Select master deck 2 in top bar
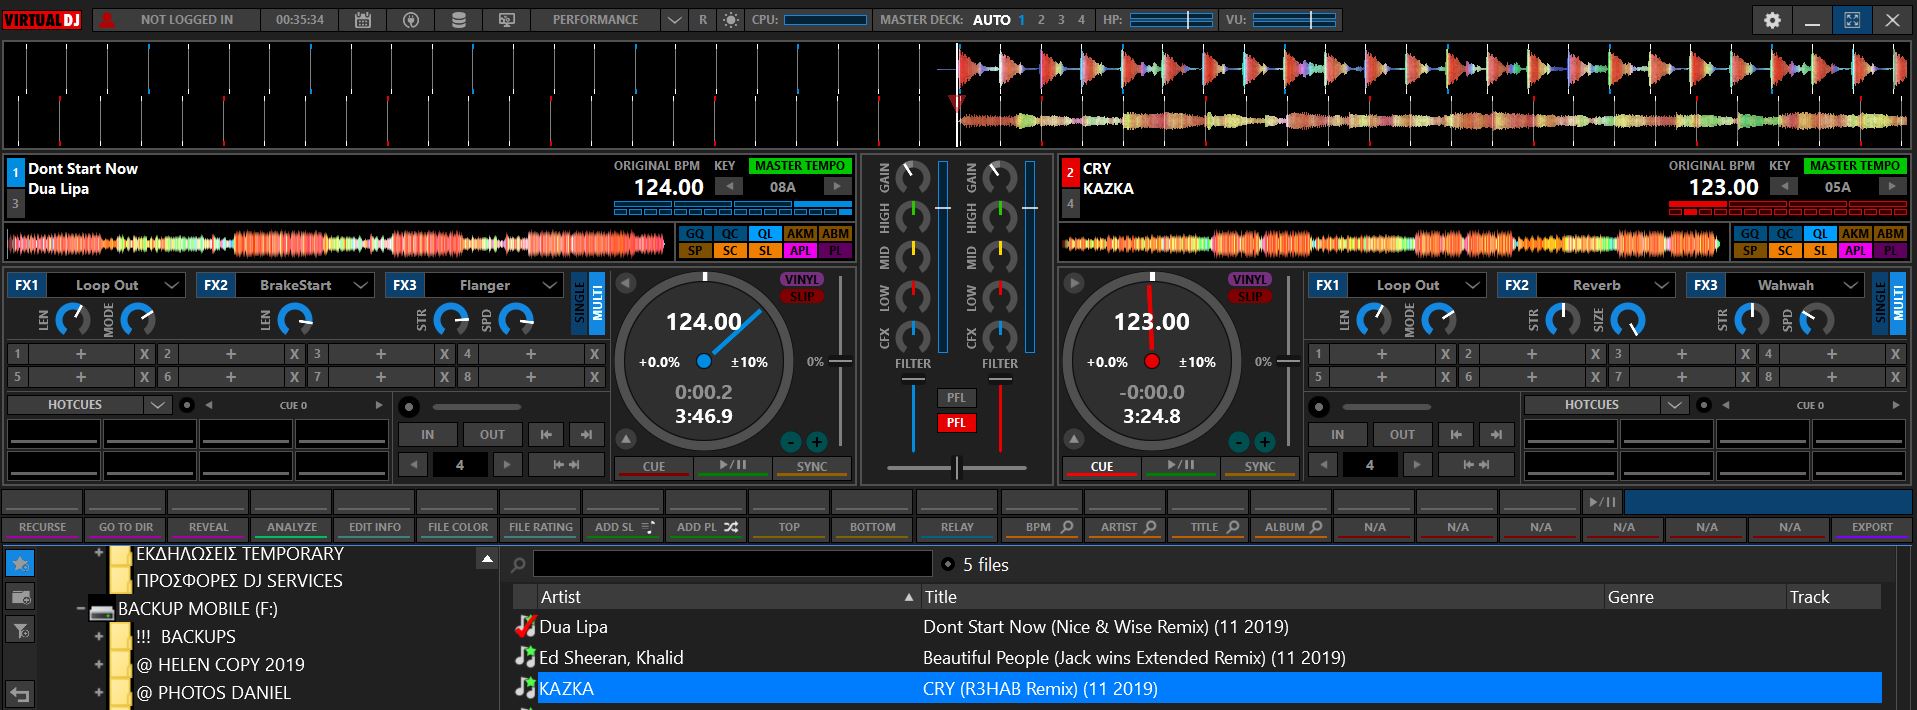The image size is (1917, 710). (x=1041, y=20)
